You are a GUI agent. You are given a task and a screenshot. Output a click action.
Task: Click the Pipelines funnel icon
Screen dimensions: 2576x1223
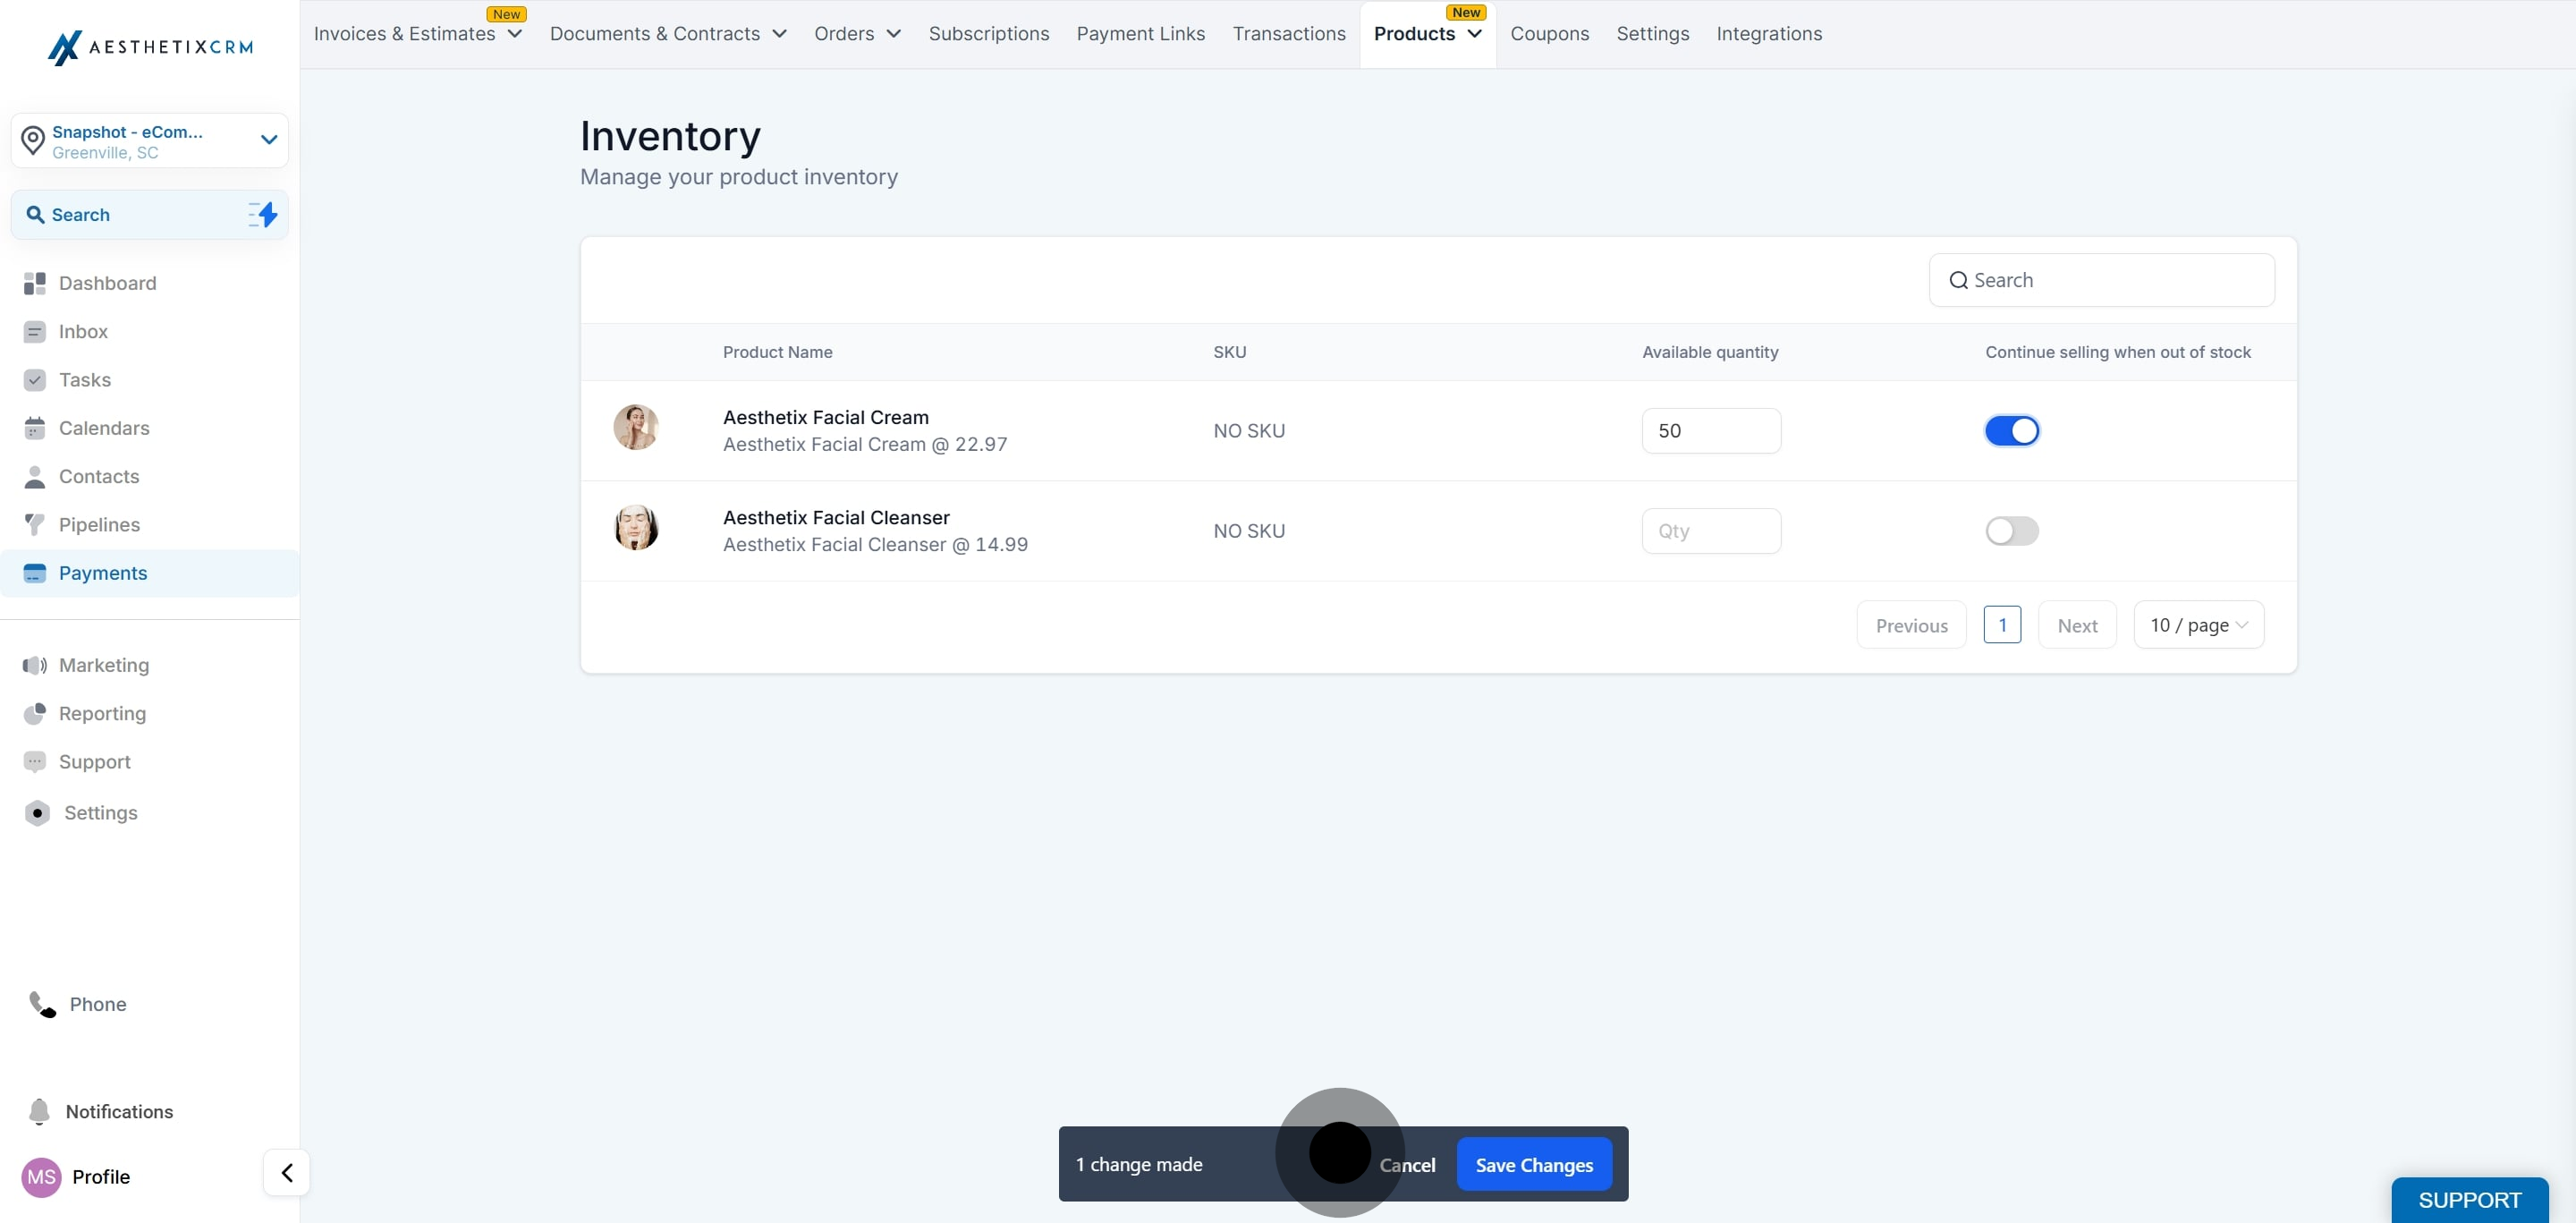coord(34,525)
